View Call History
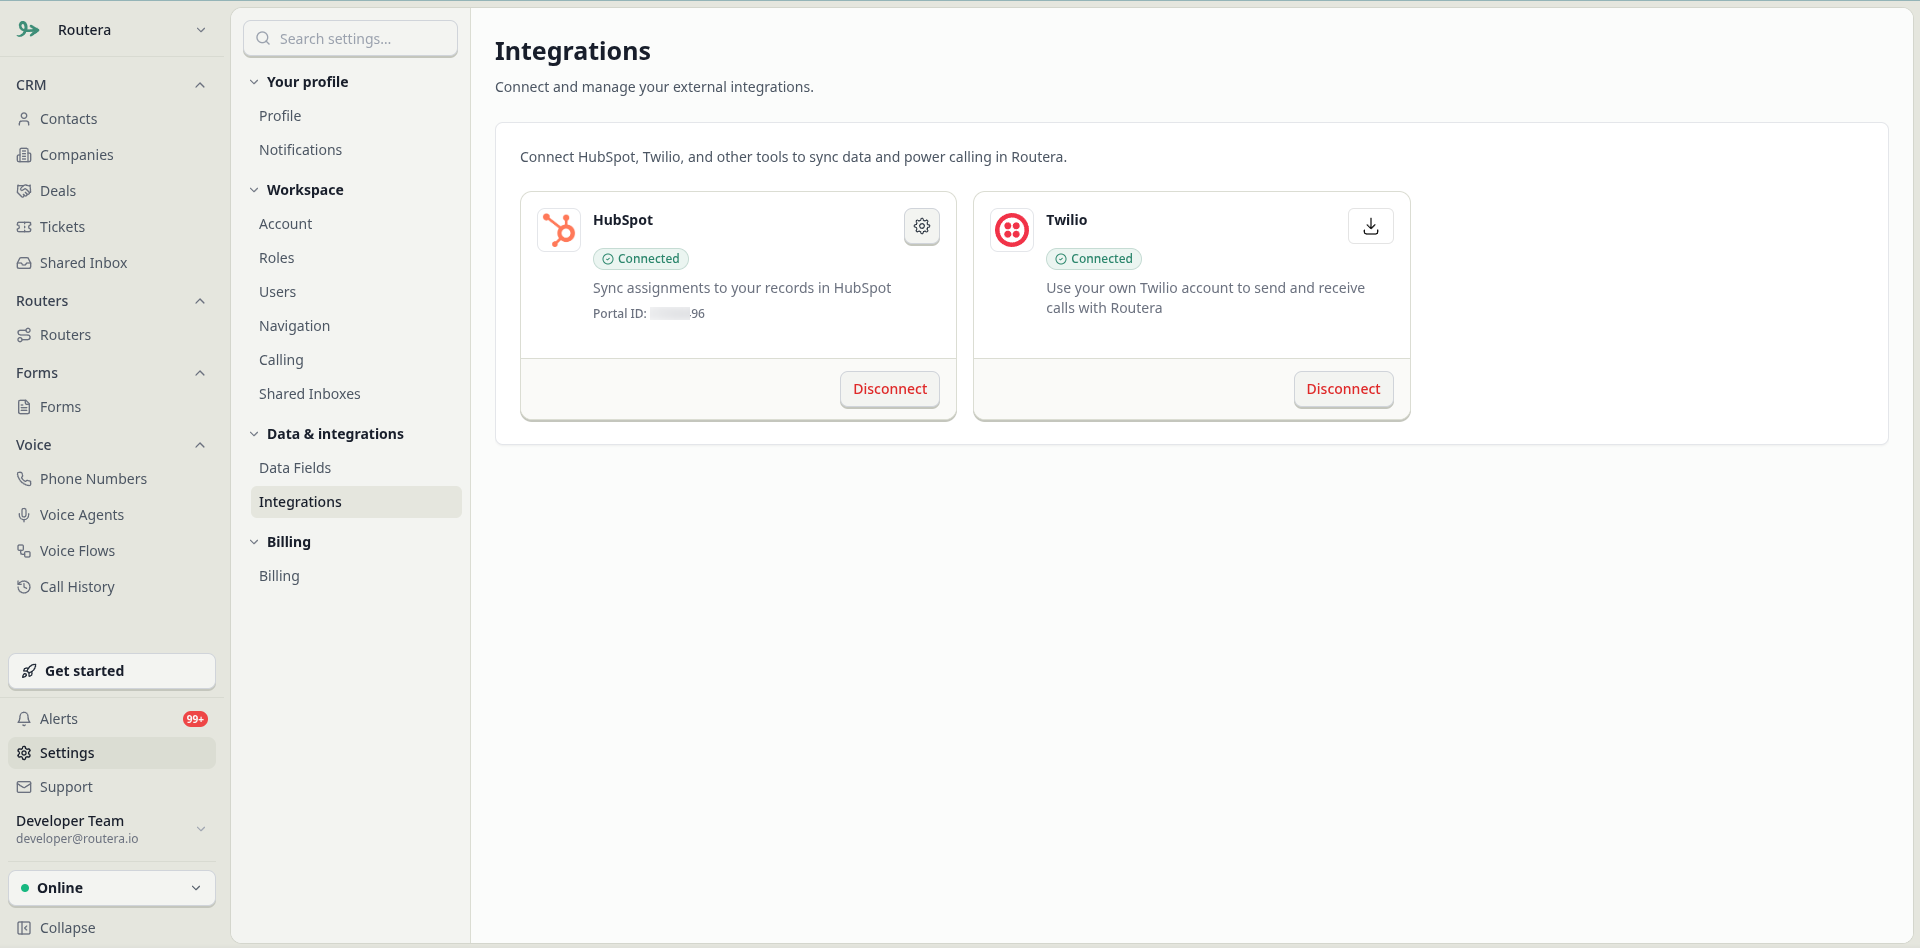The width and height of the screenshot is (1920, 948). coord(112,587)
